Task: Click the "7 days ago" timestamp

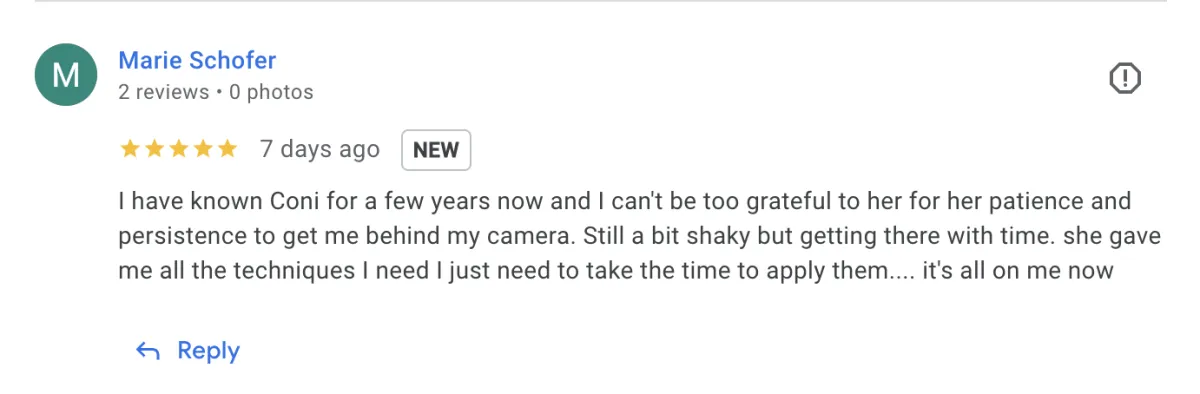Action: coord(320,150)
